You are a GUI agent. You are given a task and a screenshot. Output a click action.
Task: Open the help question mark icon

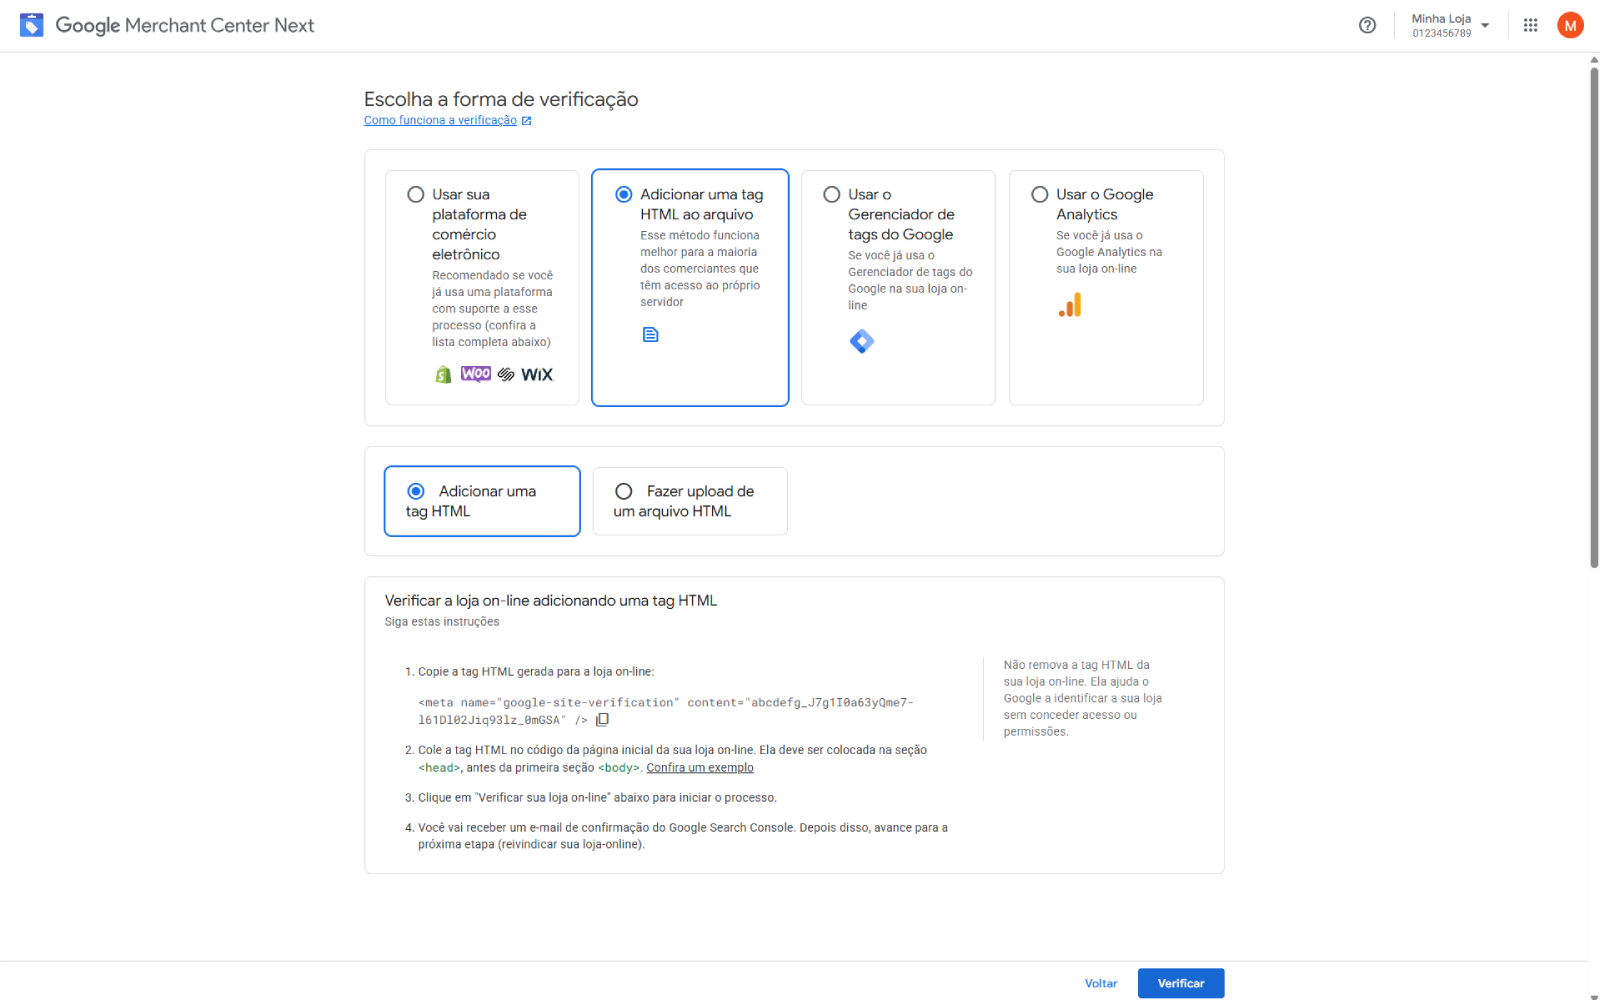[1367, 25]
